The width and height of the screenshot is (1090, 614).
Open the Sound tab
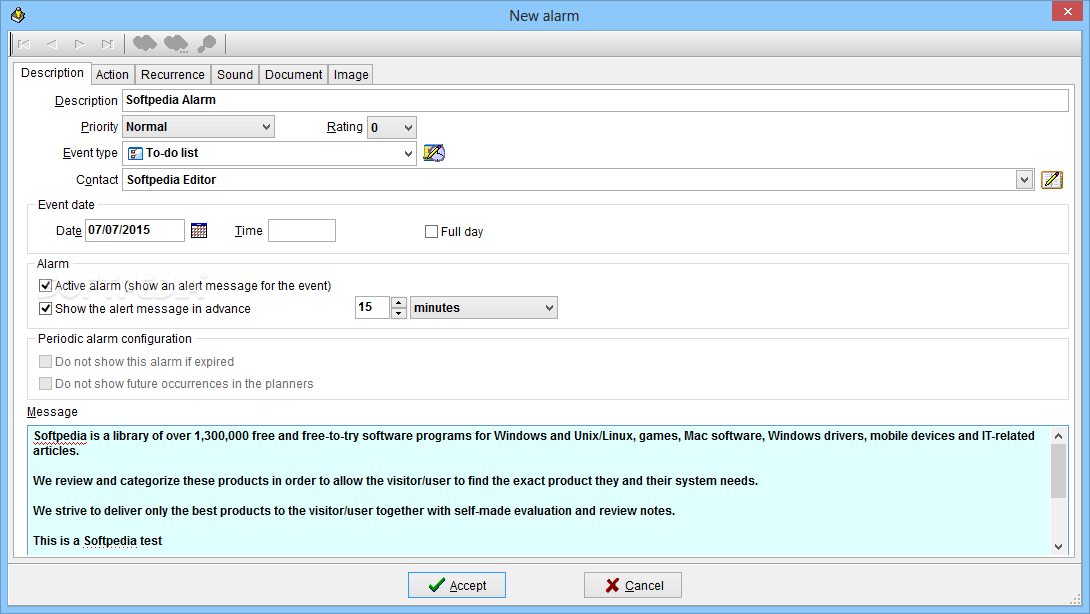(235, 74)
